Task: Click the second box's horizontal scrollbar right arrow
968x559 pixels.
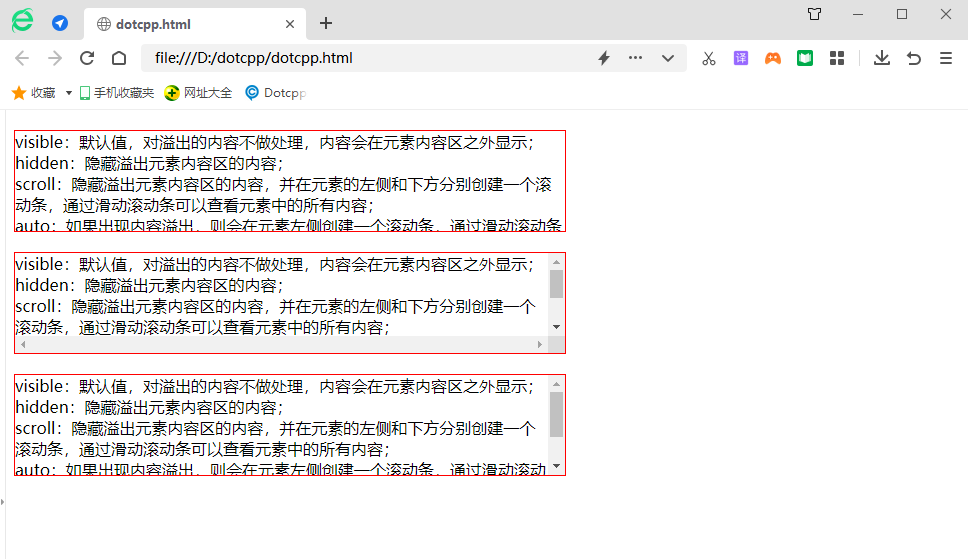Action: [x=540, y=344]
